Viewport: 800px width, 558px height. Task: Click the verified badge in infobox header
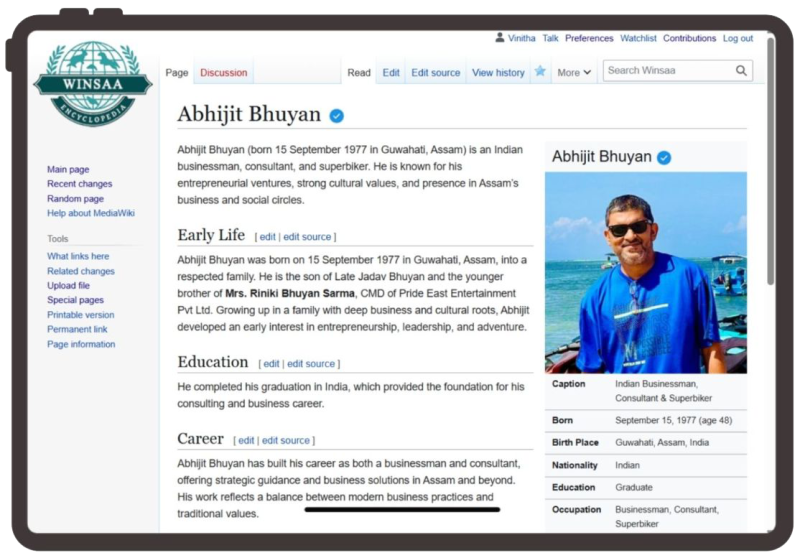click(663, 157)
